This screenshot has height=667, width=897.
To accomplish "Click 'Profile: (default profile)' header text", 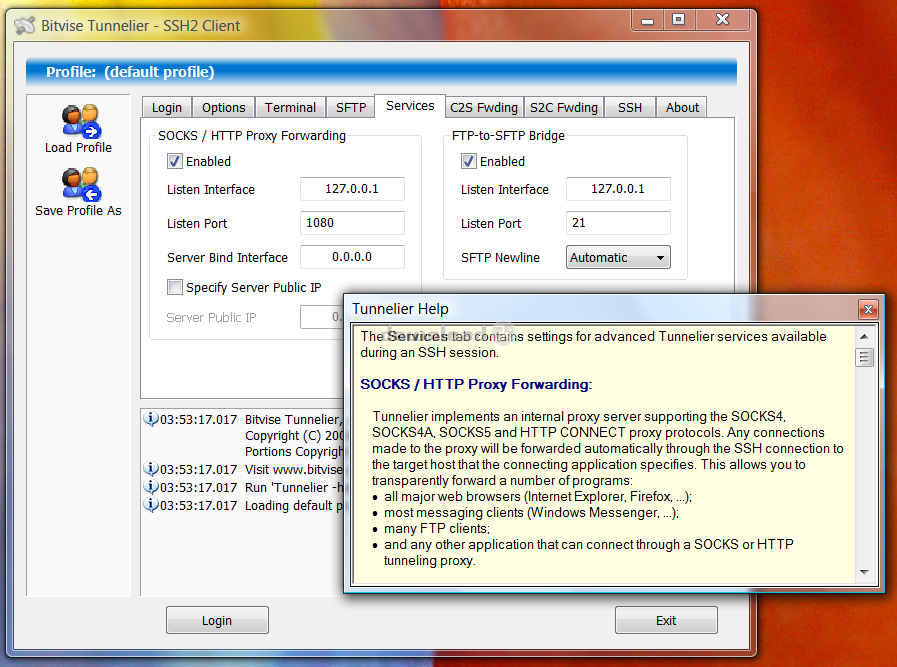I will click(130, 72).
